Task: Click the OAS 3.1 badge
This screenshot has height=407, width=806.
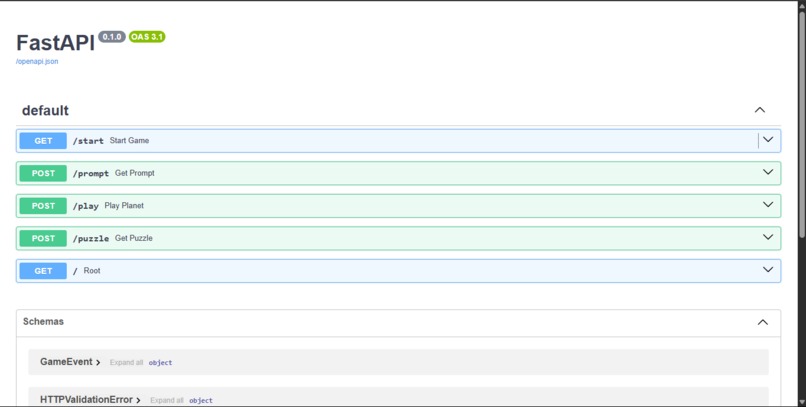Action: pos(147,36)
